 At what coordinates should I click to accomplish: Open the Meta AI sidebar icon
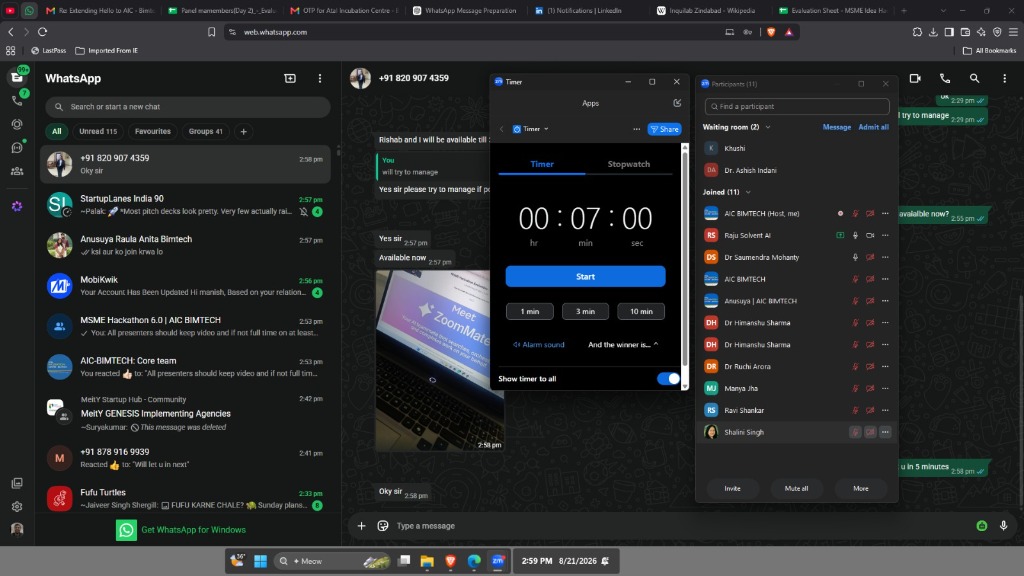click(17, 206)
